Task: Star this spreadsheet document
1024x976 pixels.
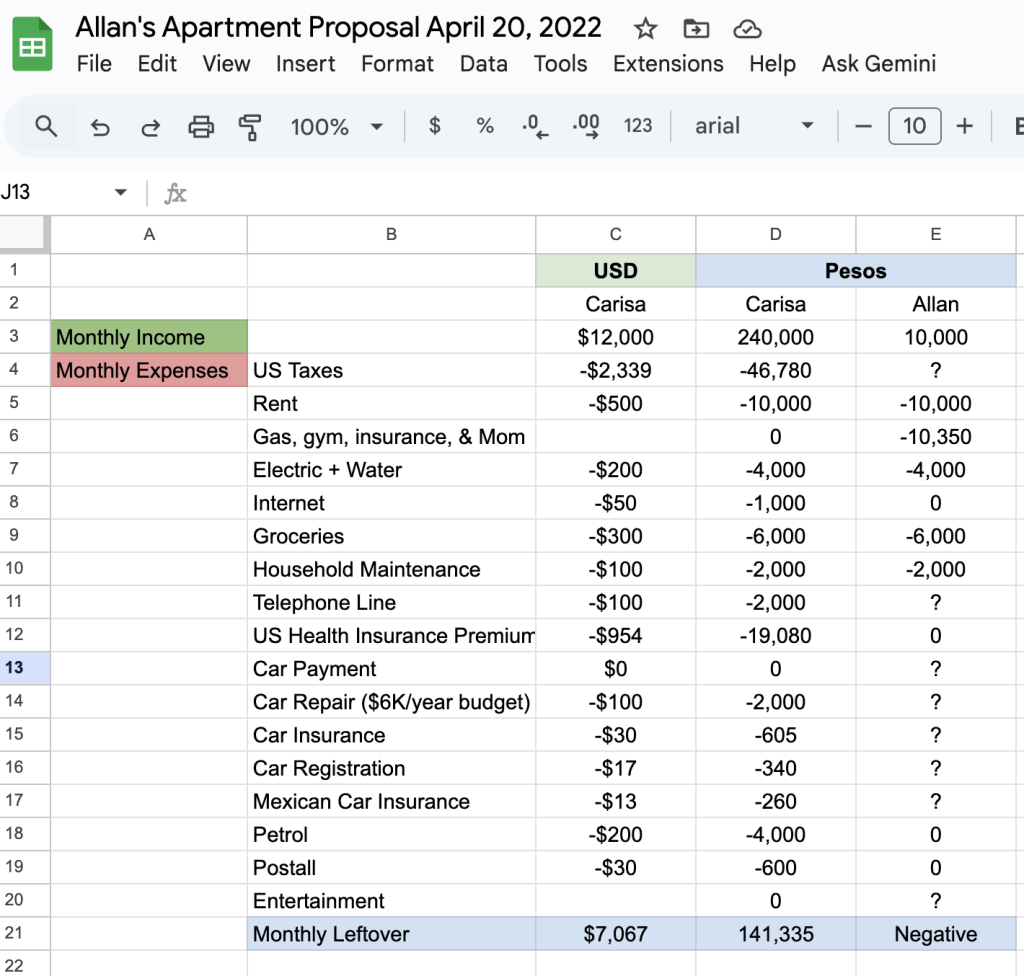Action: click(646, 28)
